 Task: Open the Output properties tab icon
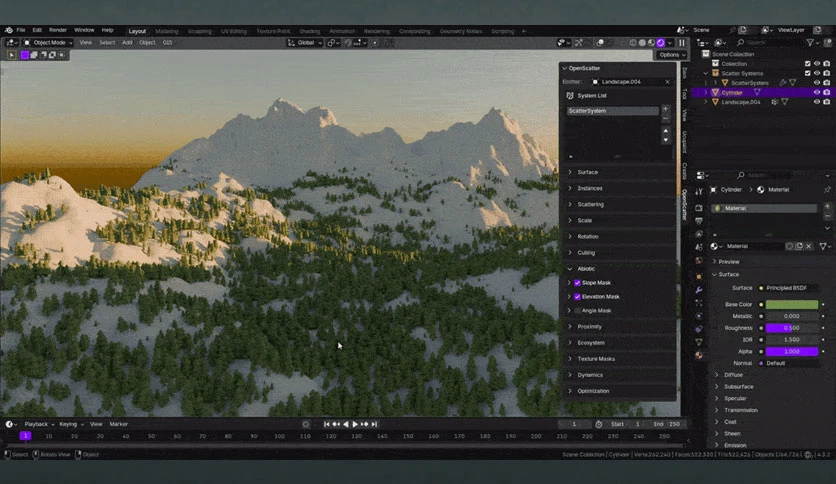click(699, 221)
